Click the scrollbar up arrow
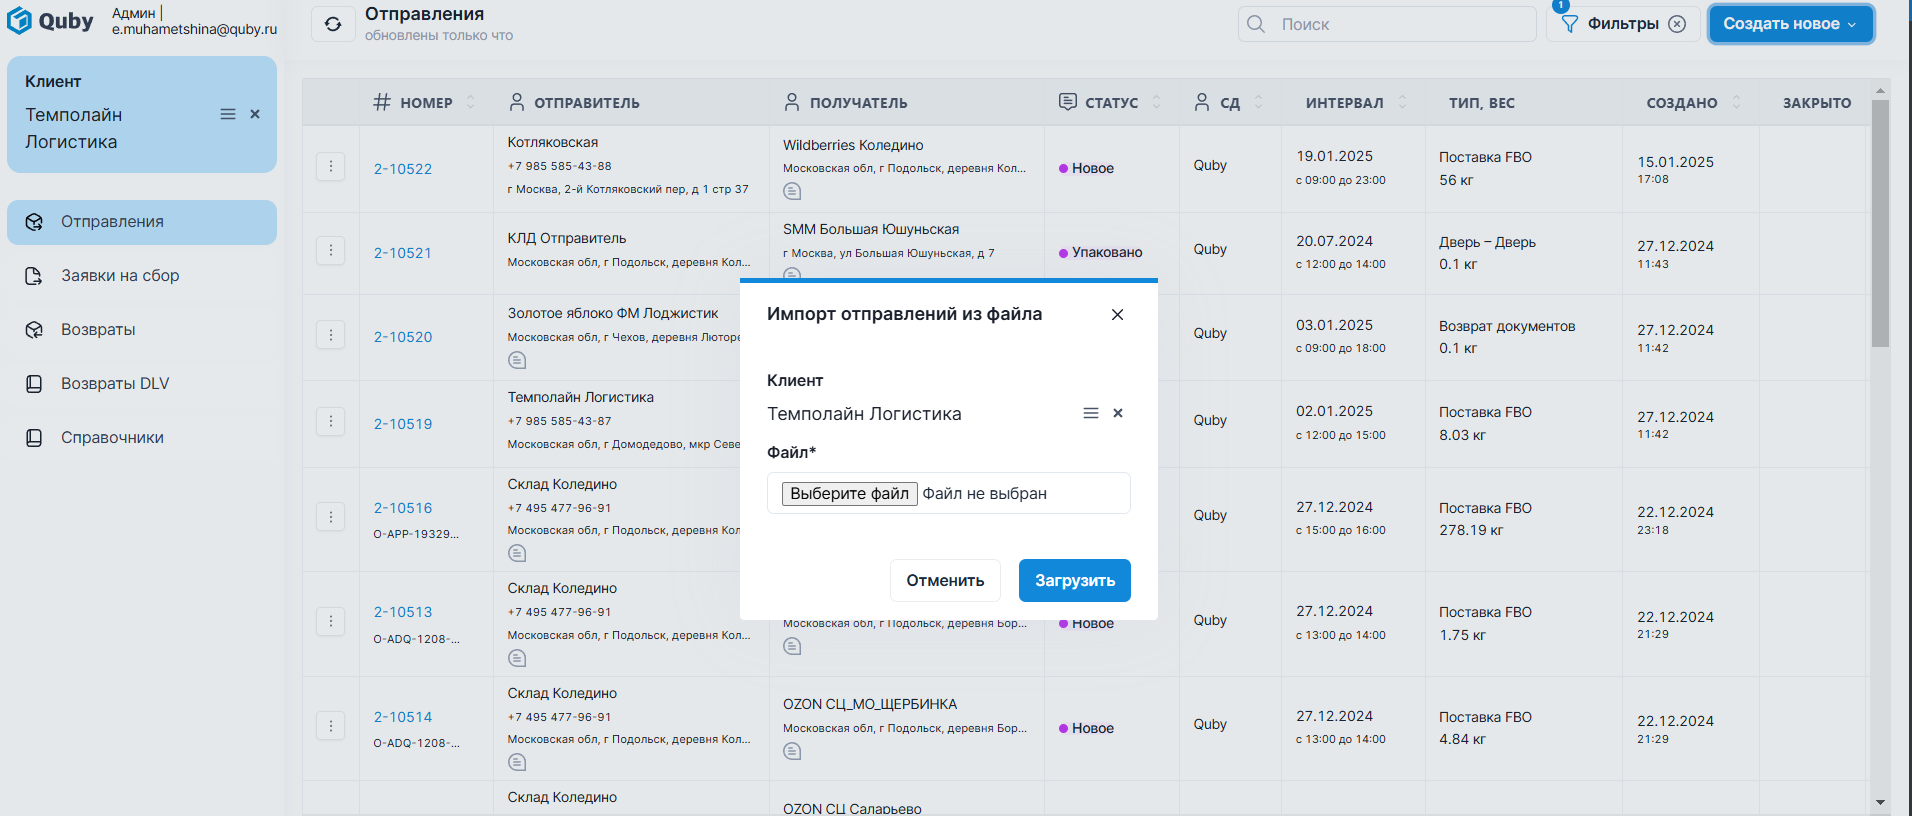Viewport: 1912px width, 816px height. click(1880, 90)
